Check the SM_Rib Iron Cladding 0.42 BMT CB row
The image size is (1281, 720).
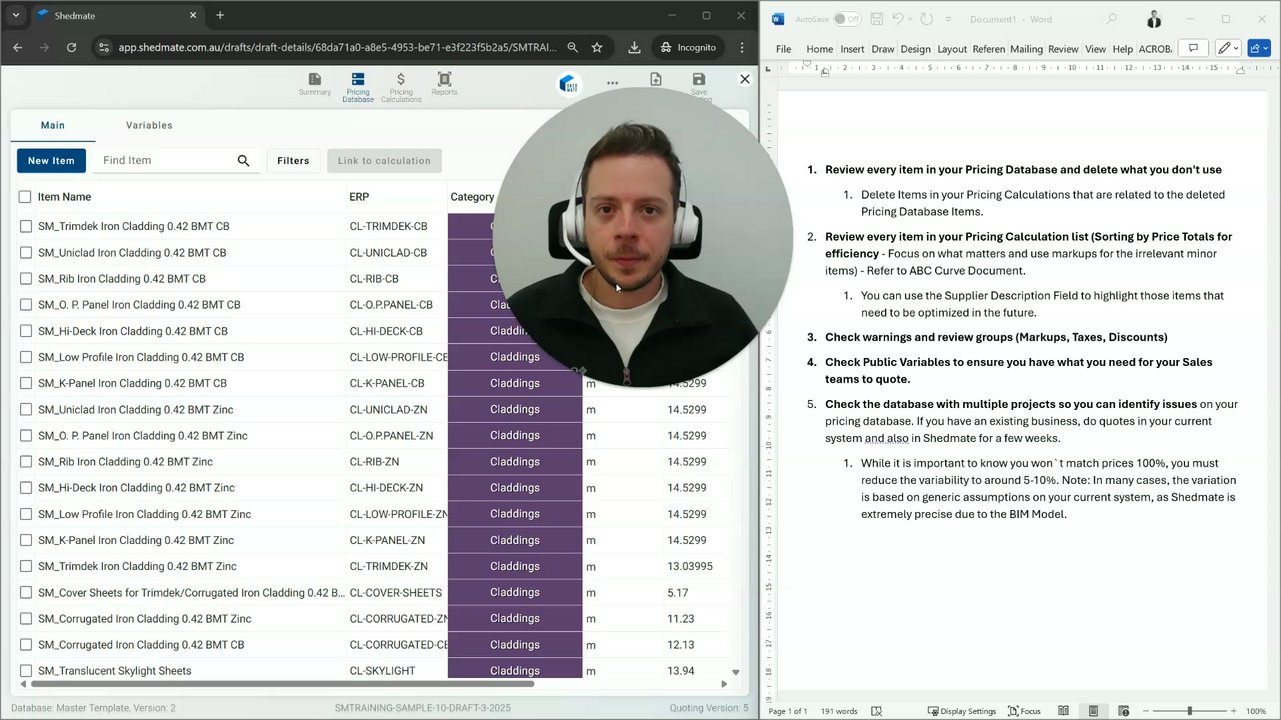(x=26, y=279)
